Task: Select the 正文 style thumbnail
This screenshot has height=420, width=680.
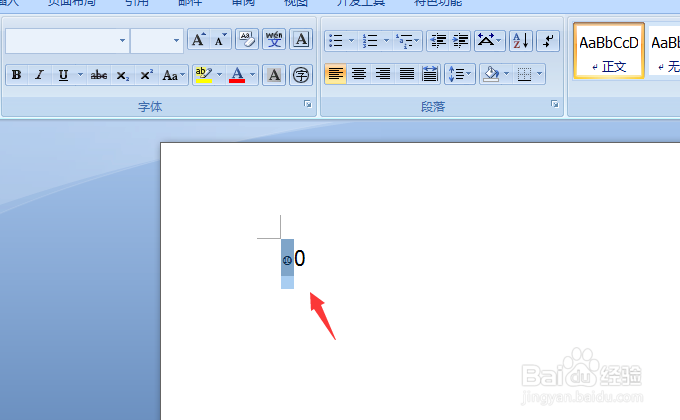Action: [609, 51]
